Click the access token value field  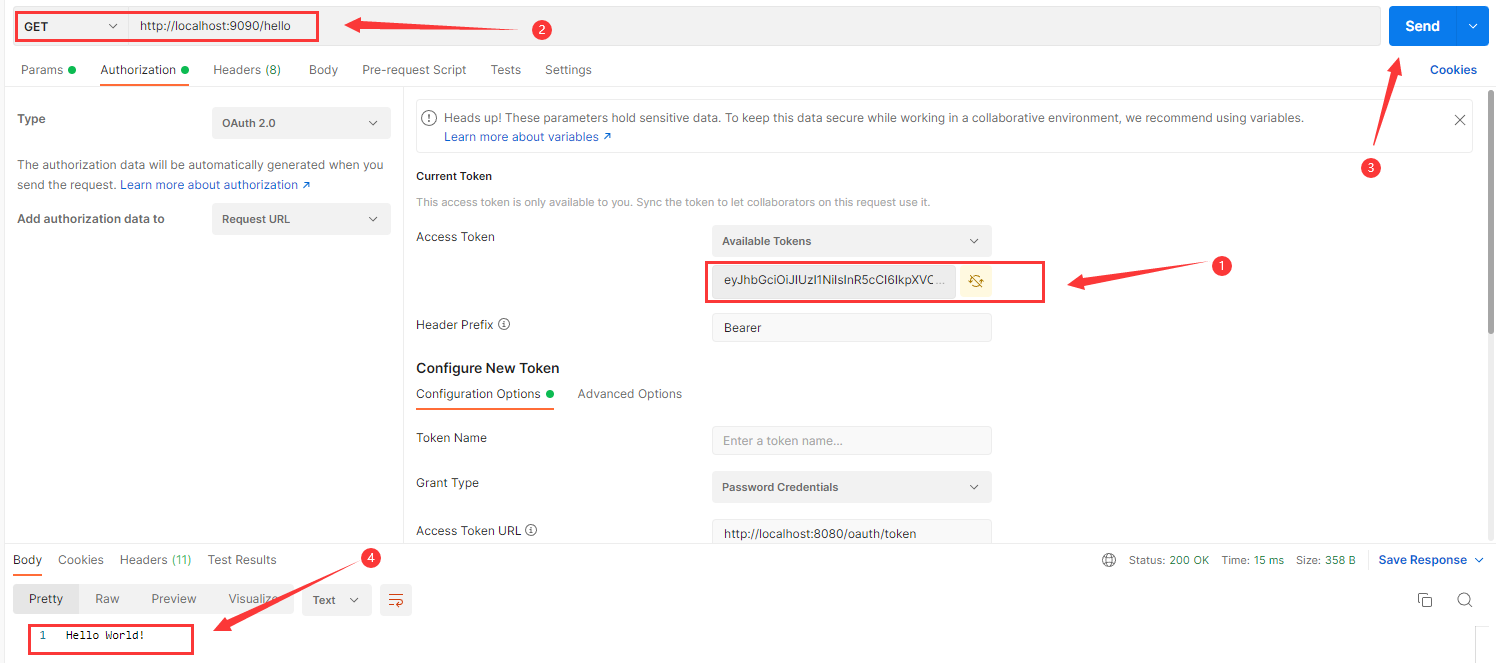pyautogui.click(x=834, y=281)
